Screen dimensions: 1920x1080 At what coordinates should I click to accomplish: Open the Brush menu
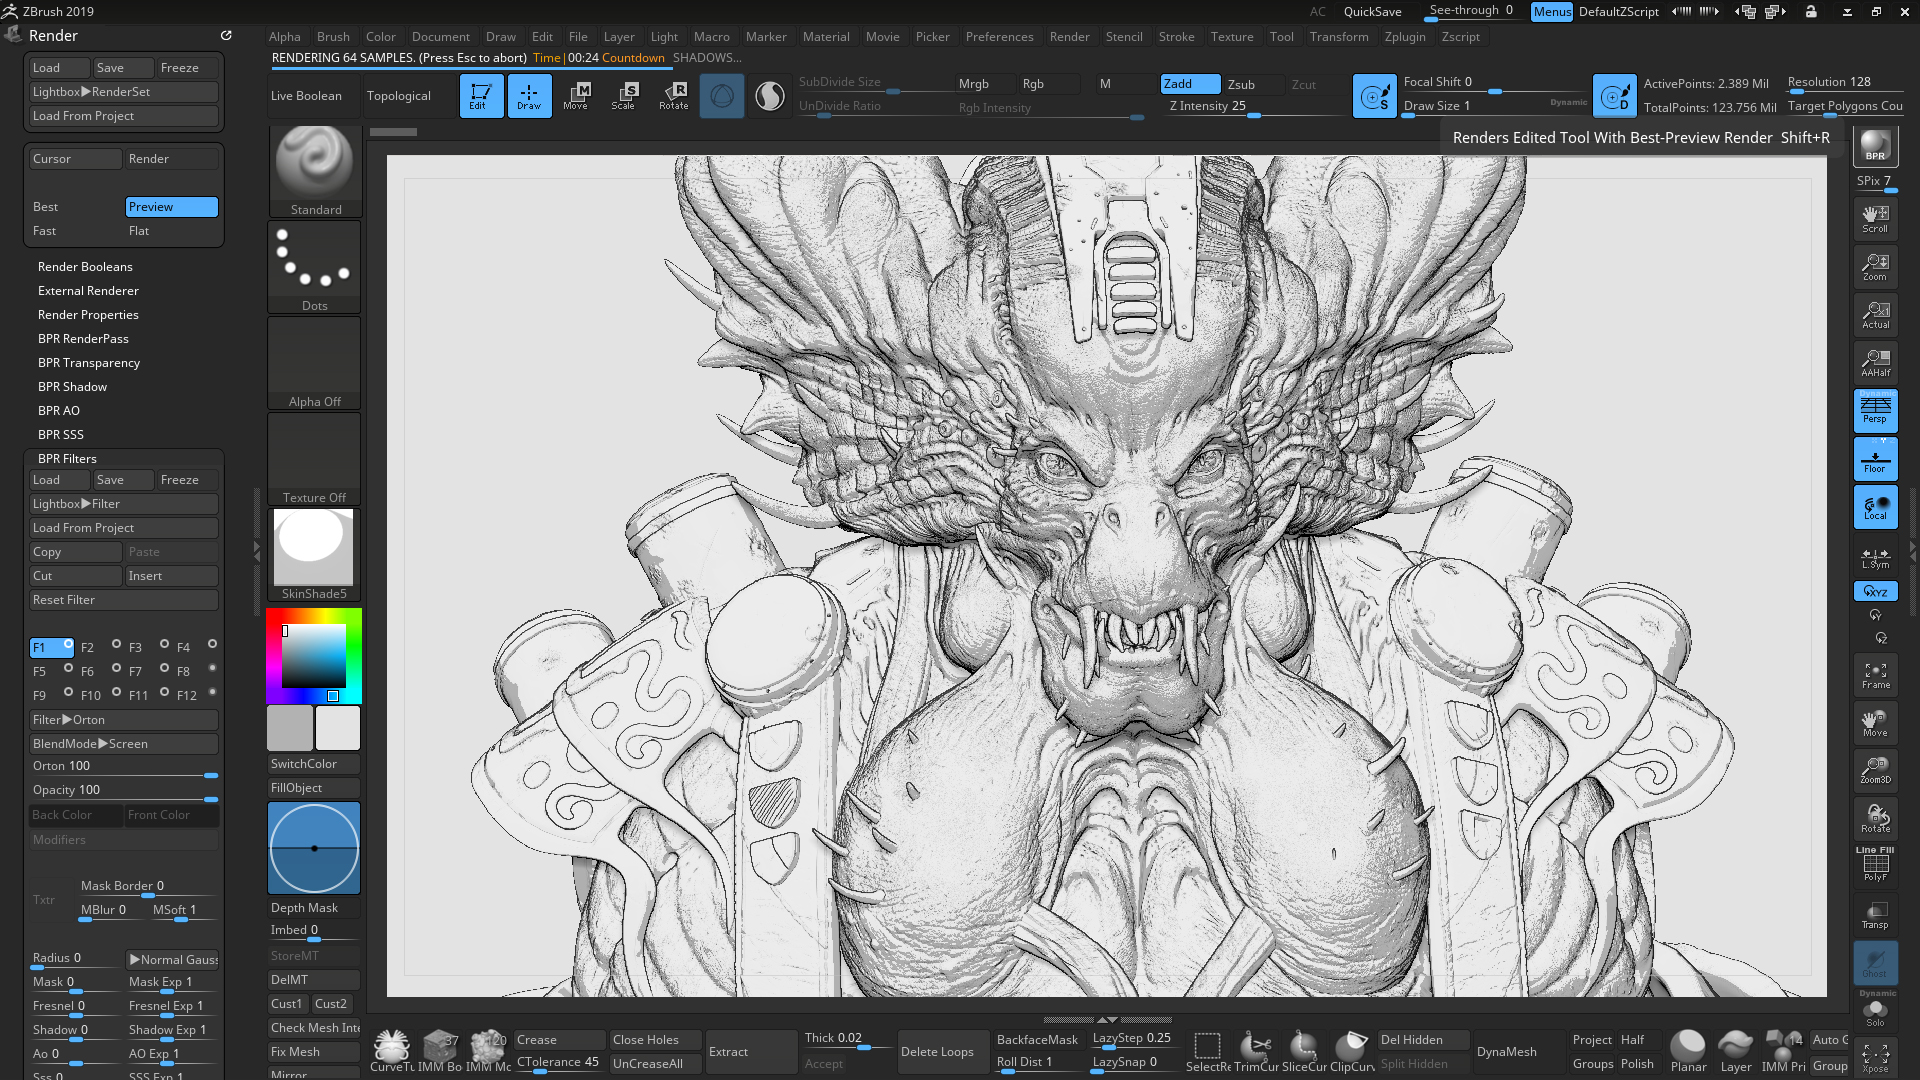pyautogui.click(x=333, y=36)
